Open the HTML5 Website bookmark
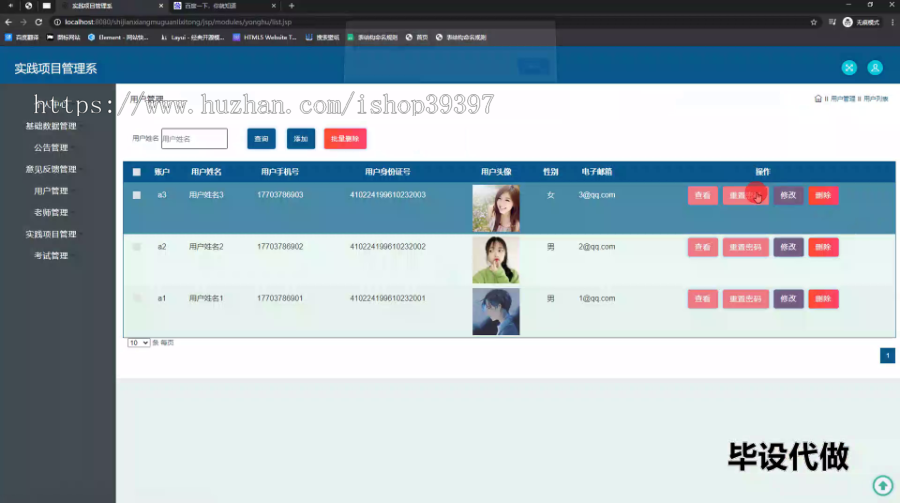The height and width of the screenshot is (503, 900). click(265, 37)
